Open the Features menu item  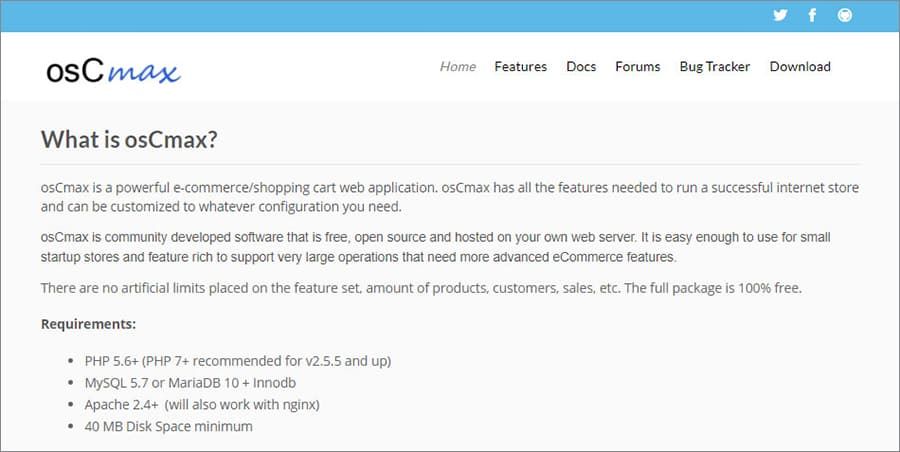(x=521, y=67)
